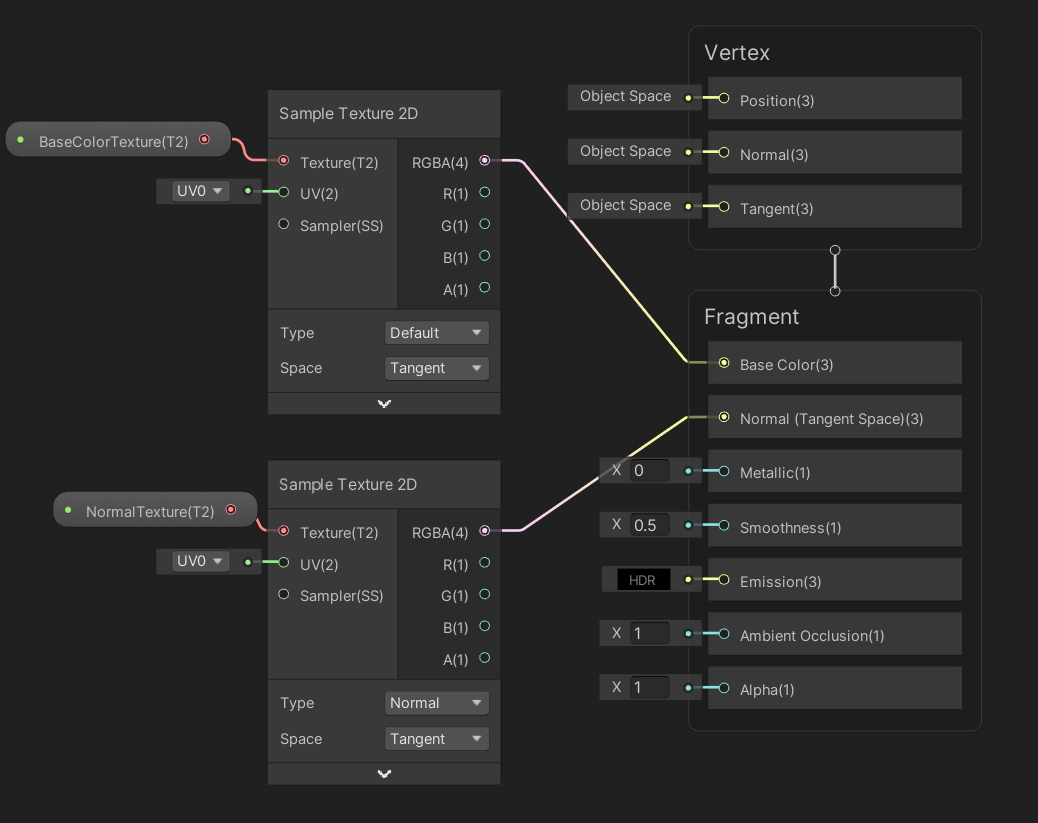Click Sampler(SS) input port of top Sample Texture 2D

coord(284,224)
